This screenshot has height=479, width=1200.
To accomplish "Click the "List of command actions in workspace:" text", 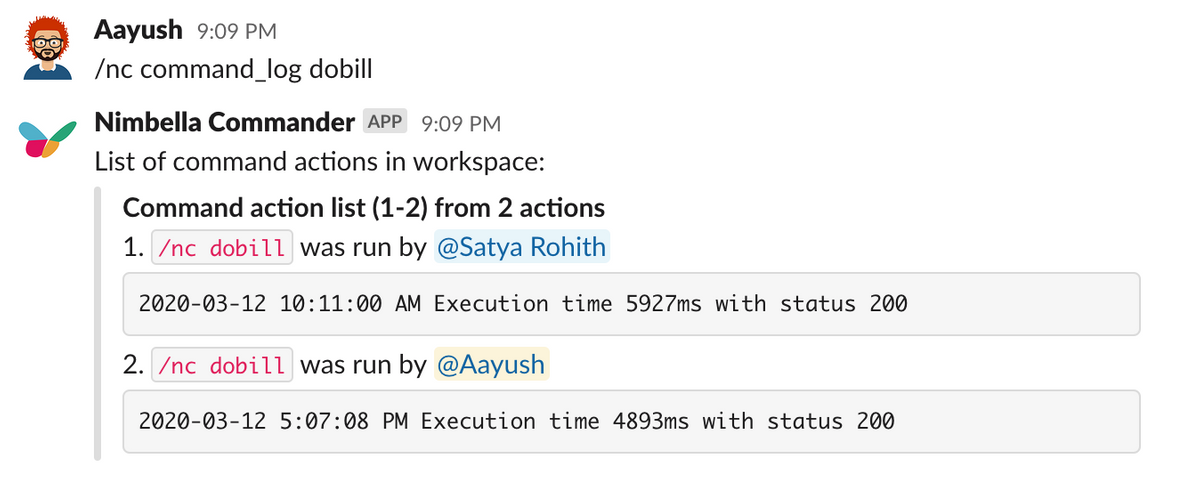I will pos(318,161).
